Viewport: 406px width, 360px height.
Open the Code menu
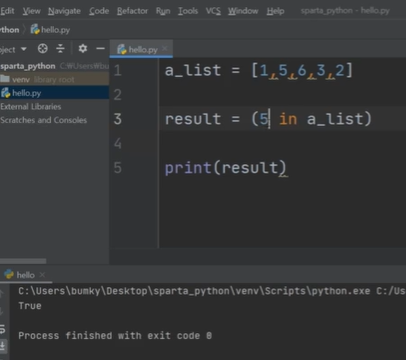coord(99,11)
